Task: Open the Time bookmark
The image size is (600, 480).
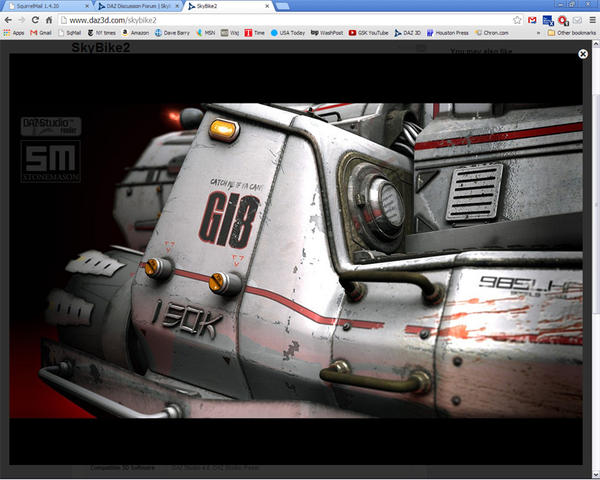Action: point(254,33)
